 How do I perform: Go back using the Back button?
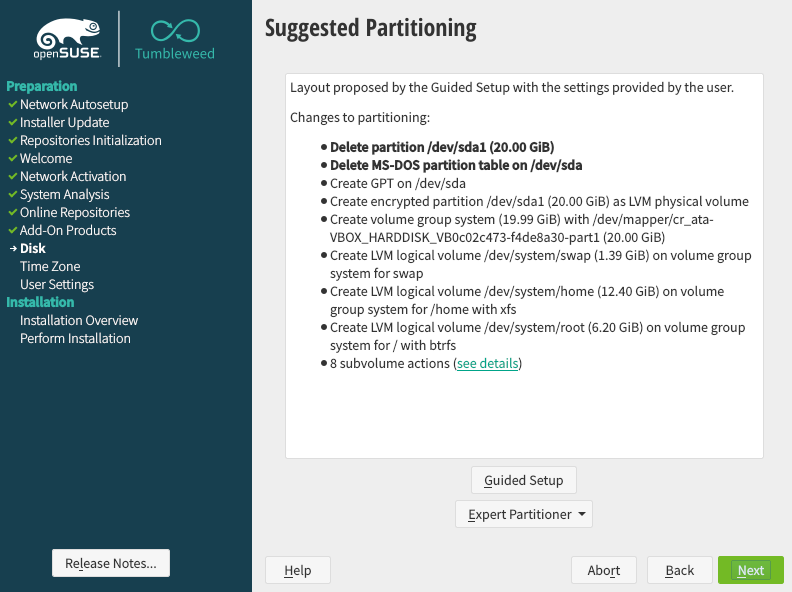[679, 570]
